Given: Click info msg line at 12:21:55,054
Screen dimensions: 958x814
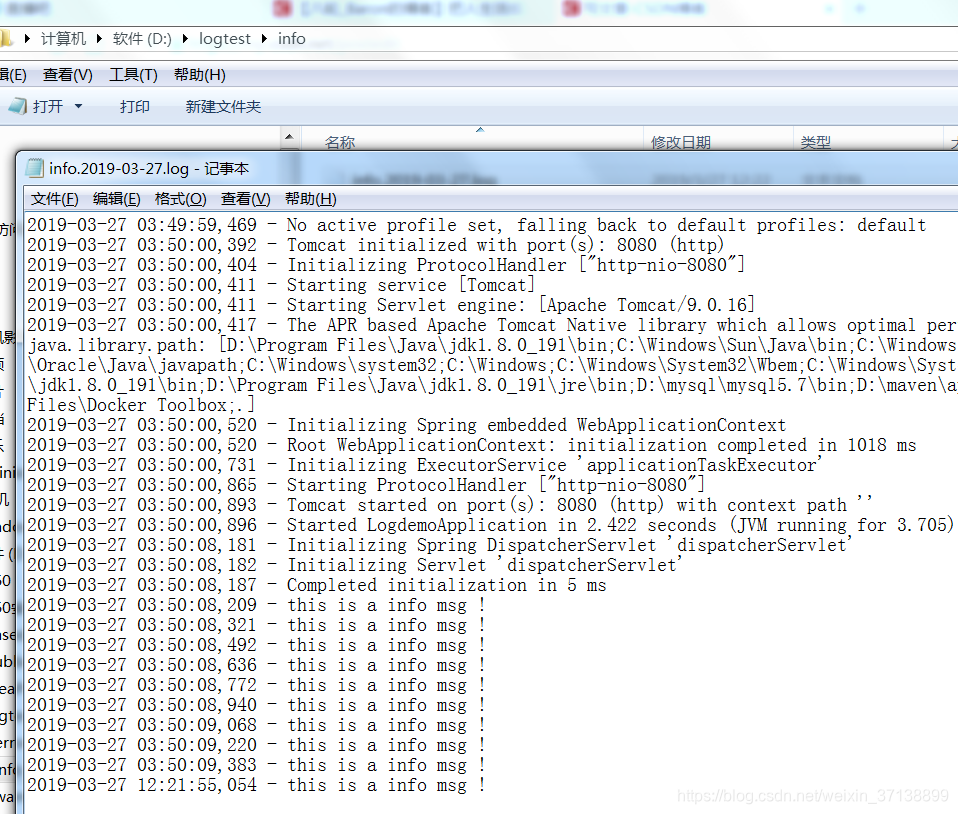Looking at the screenshot, I should (257, 785).
